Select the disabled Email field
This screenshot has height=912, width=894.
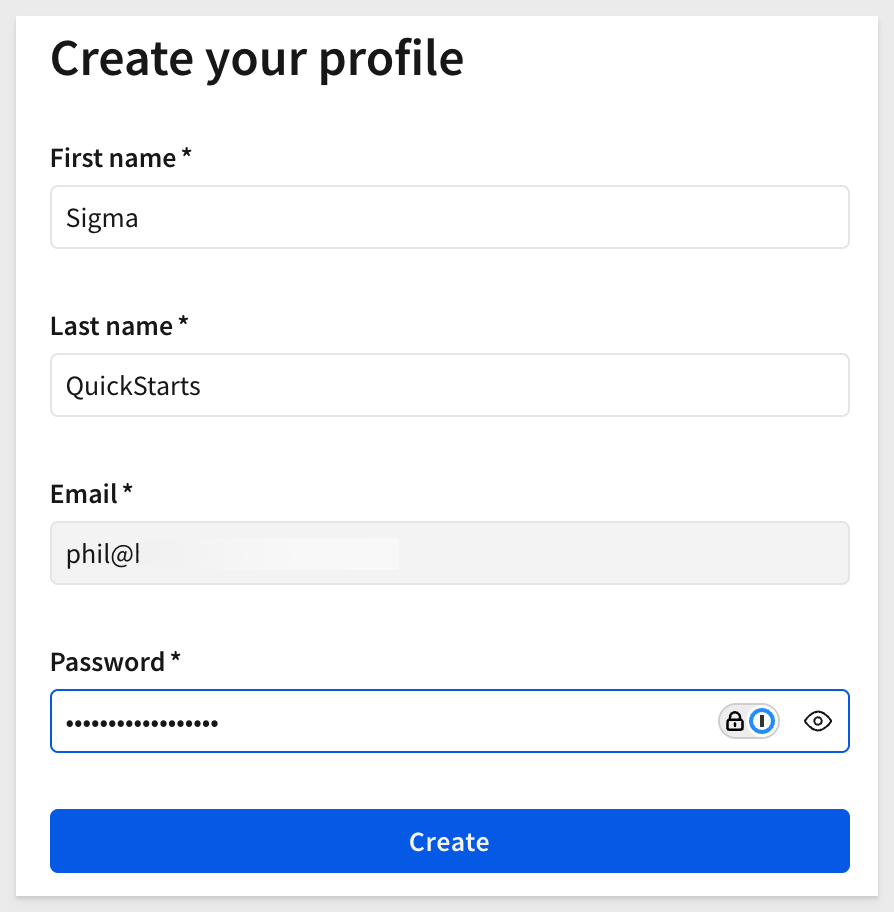pos(450,553)
